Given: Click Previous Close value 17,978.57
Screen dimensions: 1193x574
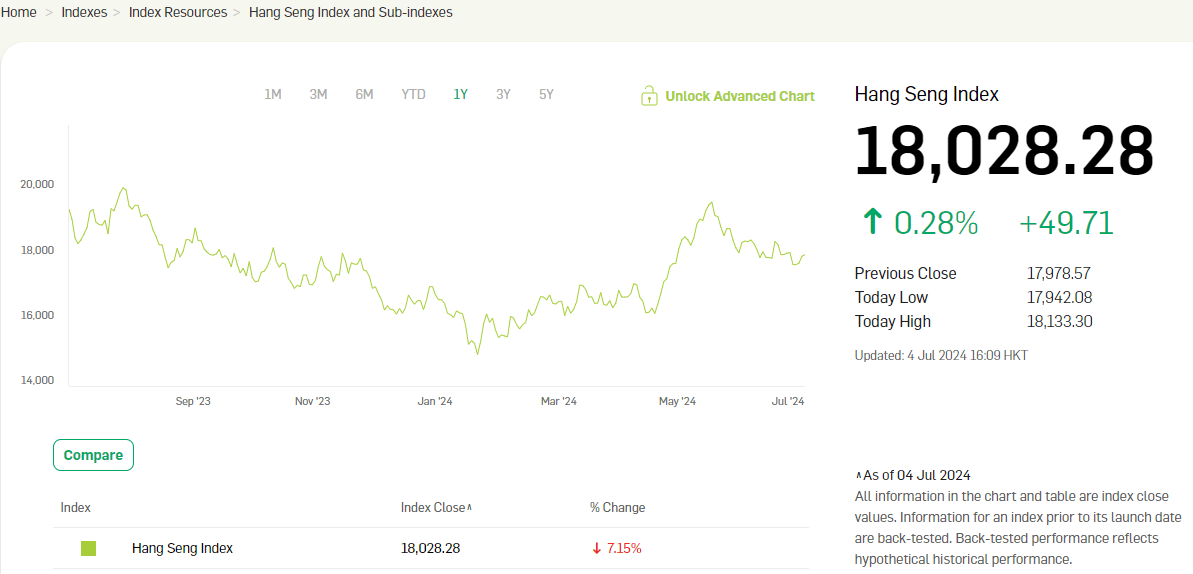Looking at the screenshot, I should coord(1059,273).
